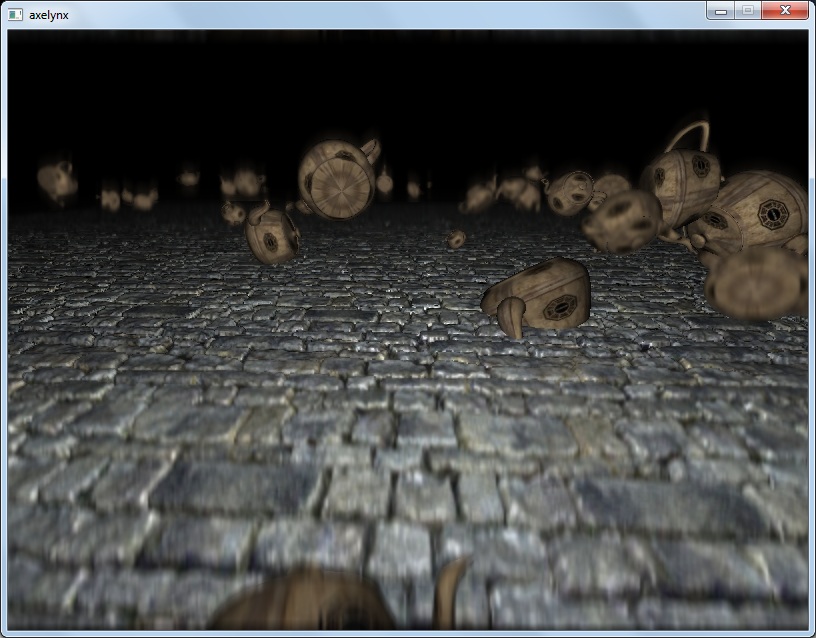
Task: Click the pair of distant teapots at left
Action: tap(130, 196)
